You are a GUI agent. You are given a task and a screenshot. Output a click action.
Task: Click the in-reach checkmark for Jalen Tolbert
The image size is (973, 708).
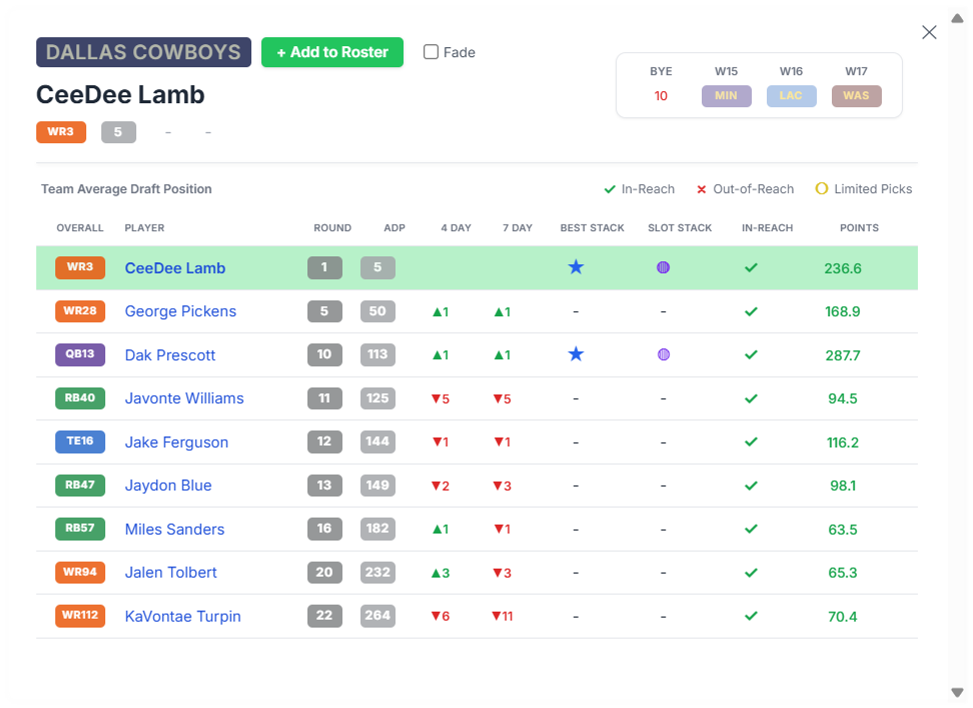click(751, 572)
